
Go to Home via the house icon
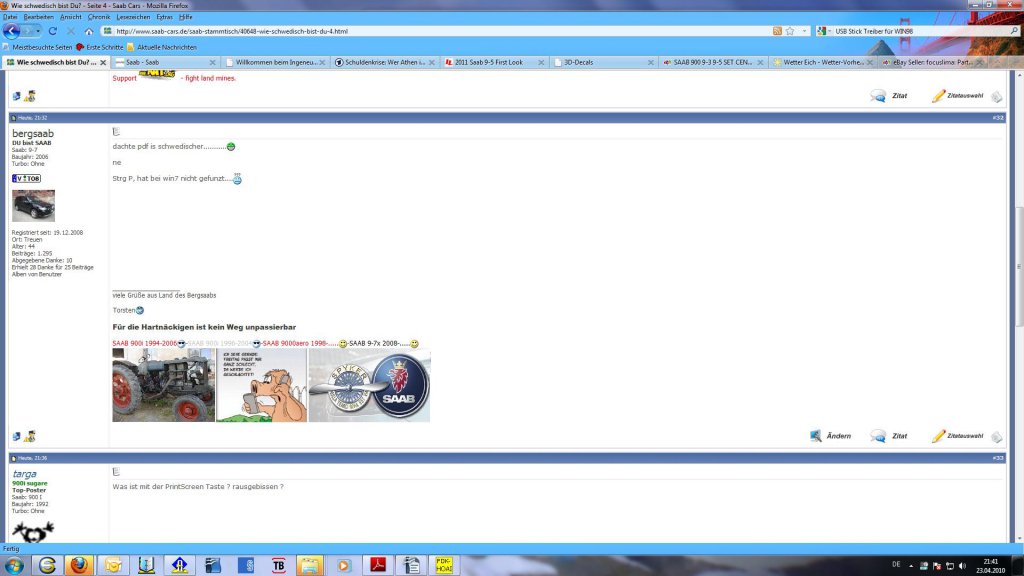pos(89,31)
